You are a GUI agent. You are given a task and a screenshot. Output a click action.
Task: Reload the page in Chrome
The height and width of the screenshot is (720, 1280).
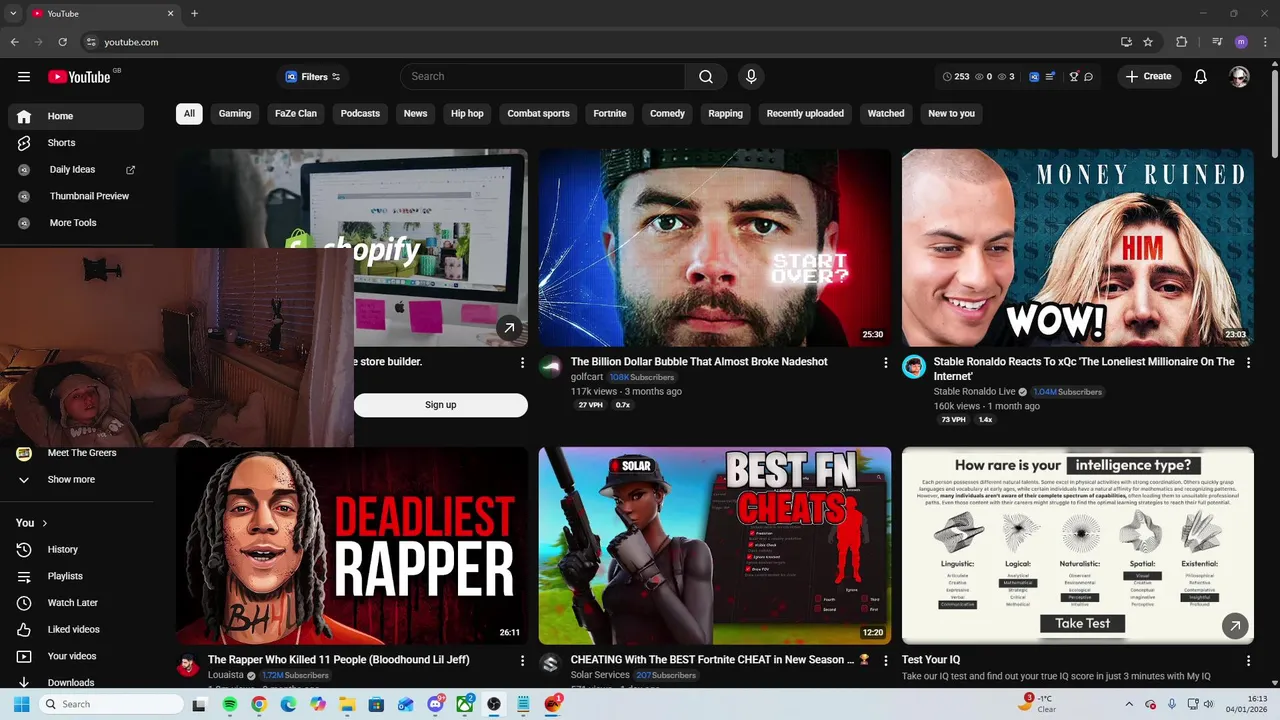pos(62,42)
